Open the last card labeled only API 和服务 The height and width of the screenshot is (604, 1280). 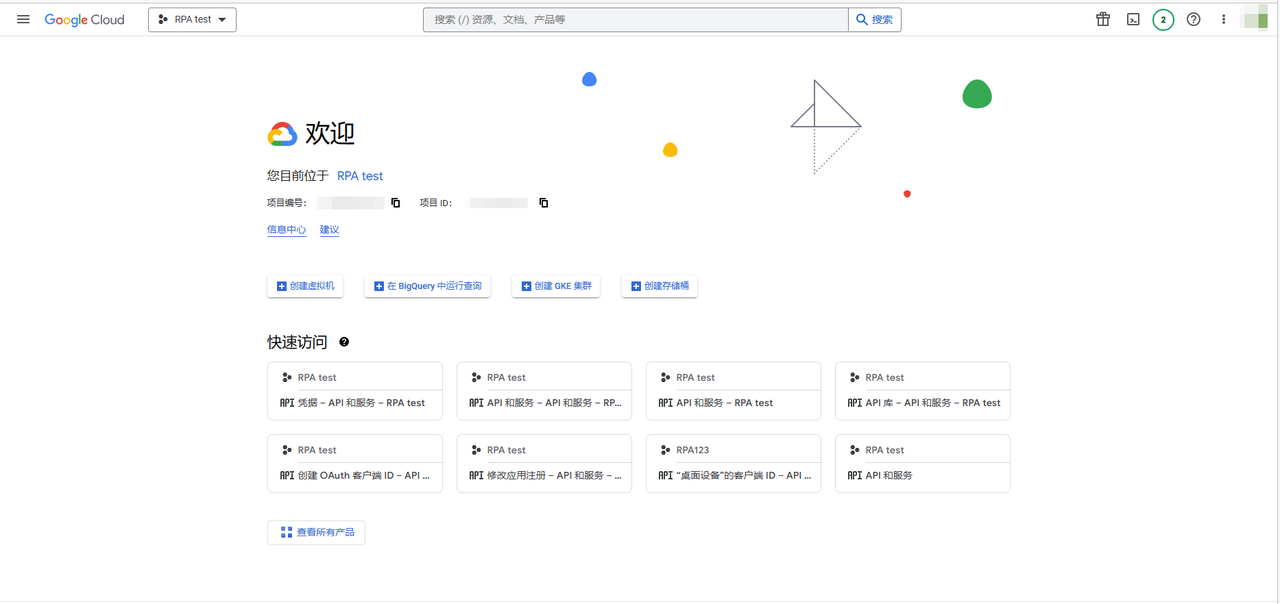click(x=923, y=463)
